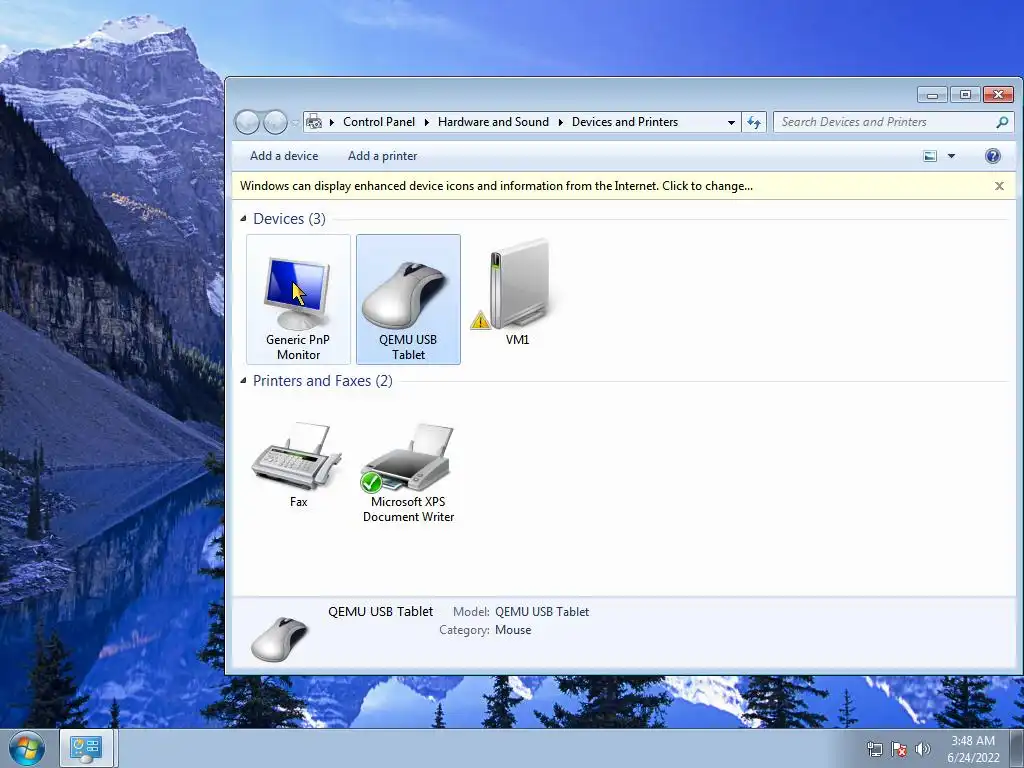Go to Hardware and Sound breadcrumb

[x=493, y=122]
